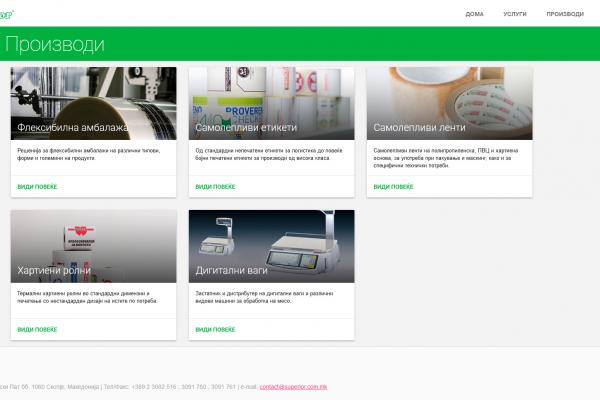This screenshot has height=400, width=600.
Task: Open the ДОМА menu item
Action: (474, 14)
